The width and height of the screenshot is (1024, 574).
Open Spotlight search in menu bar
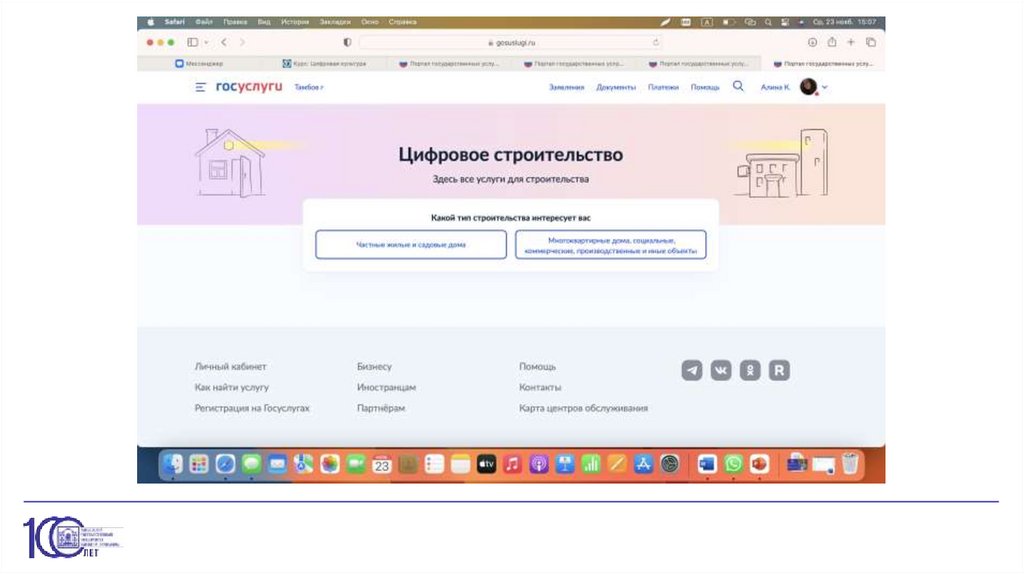pyautogui.click(x=768, y=22)
